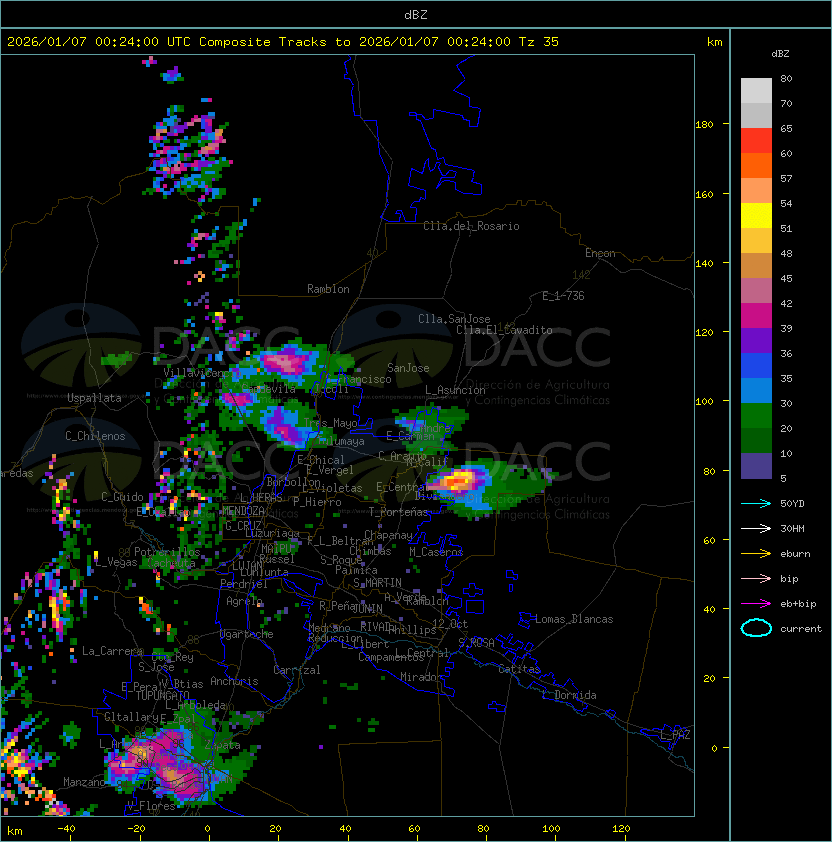Click the 'Clla.El_Cavadito' map label
This screenshot has width=832, height=842.
[x=504, y=330]
